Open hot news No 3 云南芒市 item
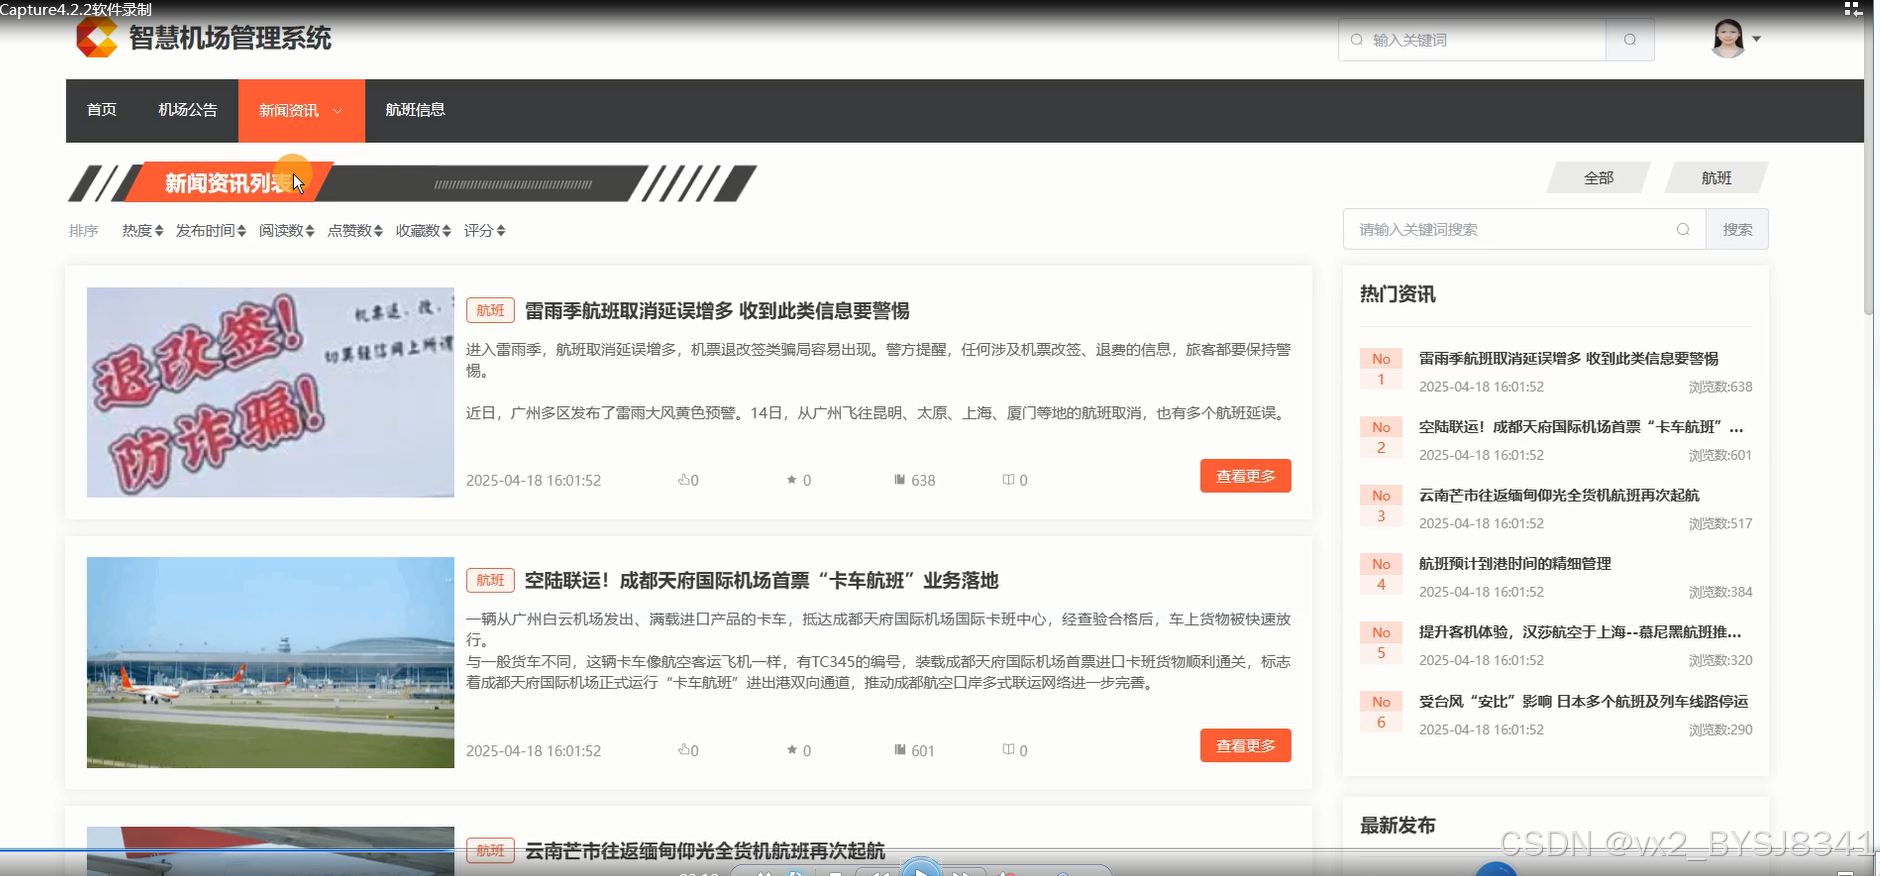 pyautogui.click(x=1559, y=496)
